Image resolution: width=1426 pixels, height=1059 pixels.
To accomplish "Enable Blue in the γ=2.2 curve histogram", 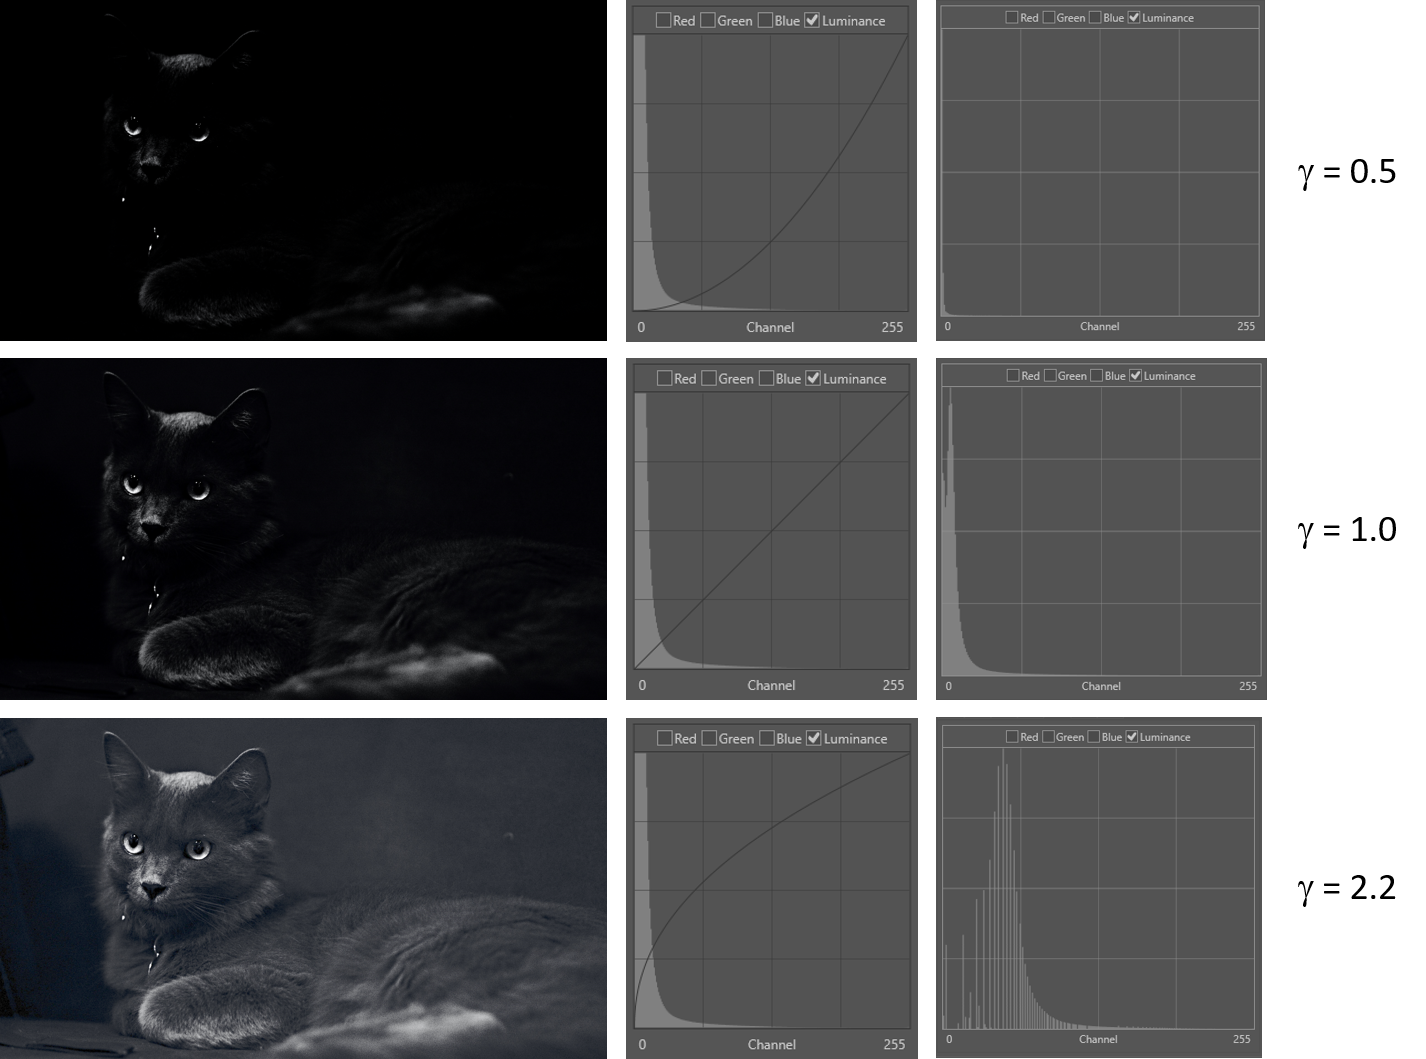I will 766,738.
